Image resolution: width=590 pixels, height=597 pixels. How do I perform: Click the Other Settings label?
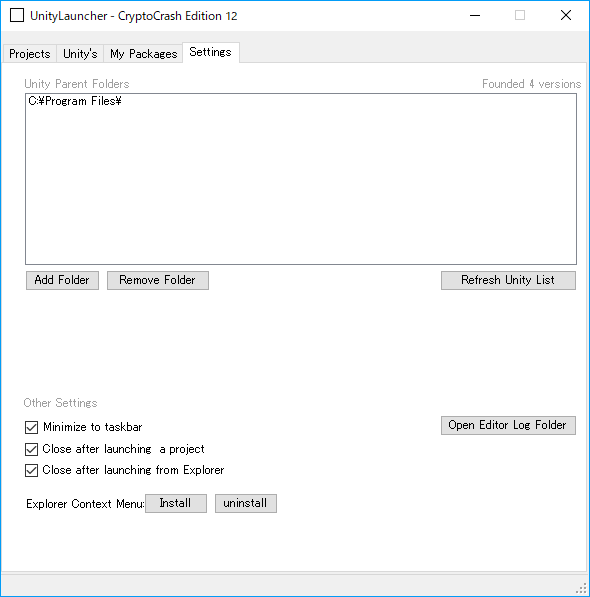pos(61,403)
